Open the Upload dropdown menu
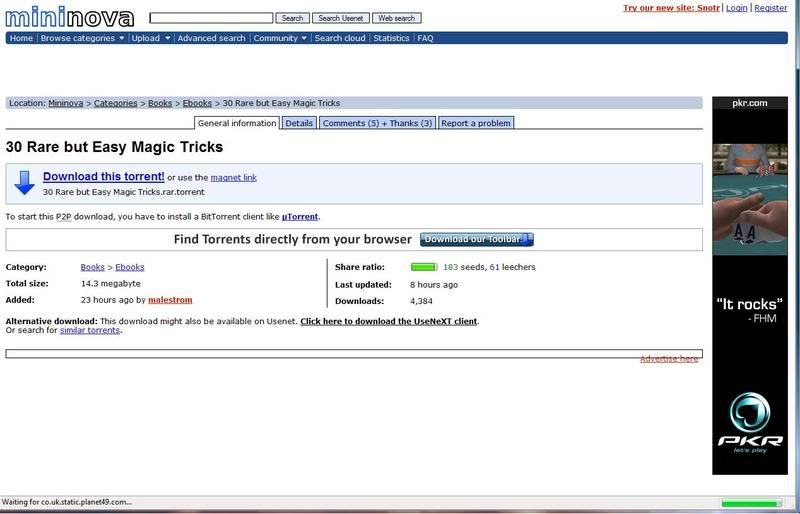The height and width of the screenshot is (514, 800). point(150,38)
